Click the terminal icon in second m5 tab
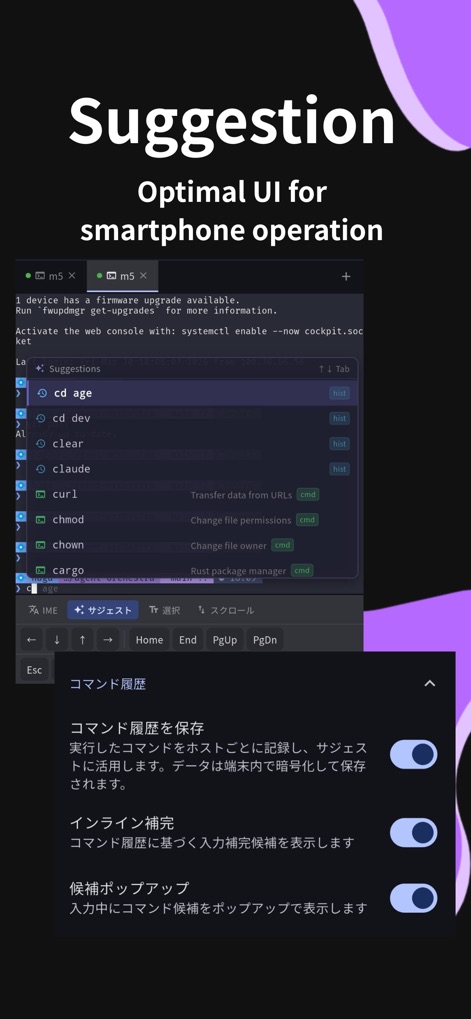Viewport: 471px width, 1019px height. pyautogui.click(x=112, y=276)
